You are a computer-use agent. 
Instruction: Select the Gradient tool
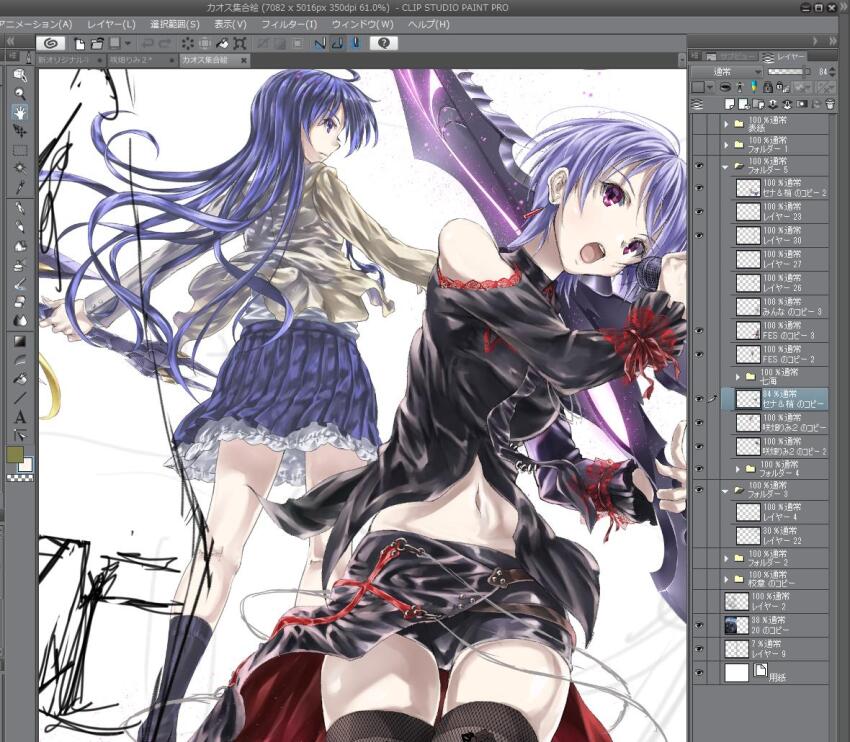coord(20,341)
